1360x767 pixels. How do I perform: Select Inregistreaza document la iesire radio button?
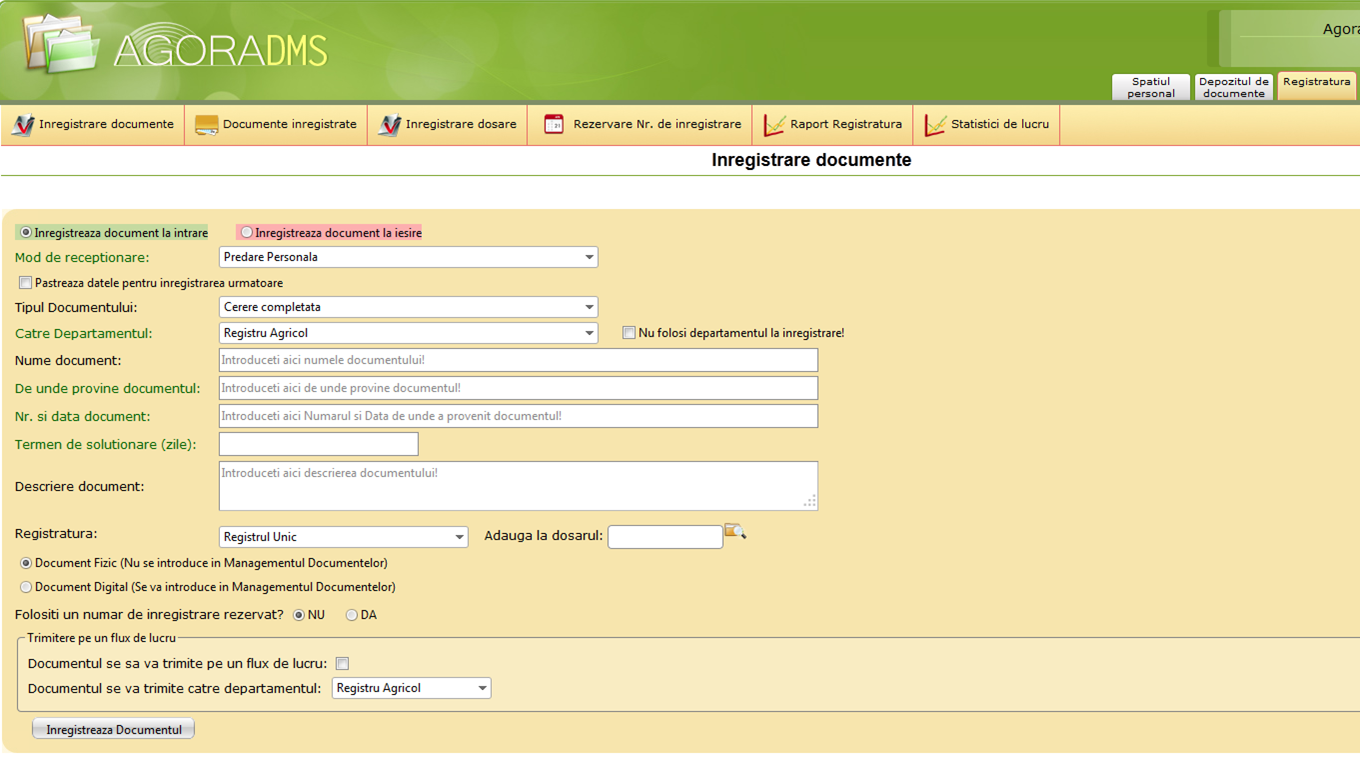point(246,233)
